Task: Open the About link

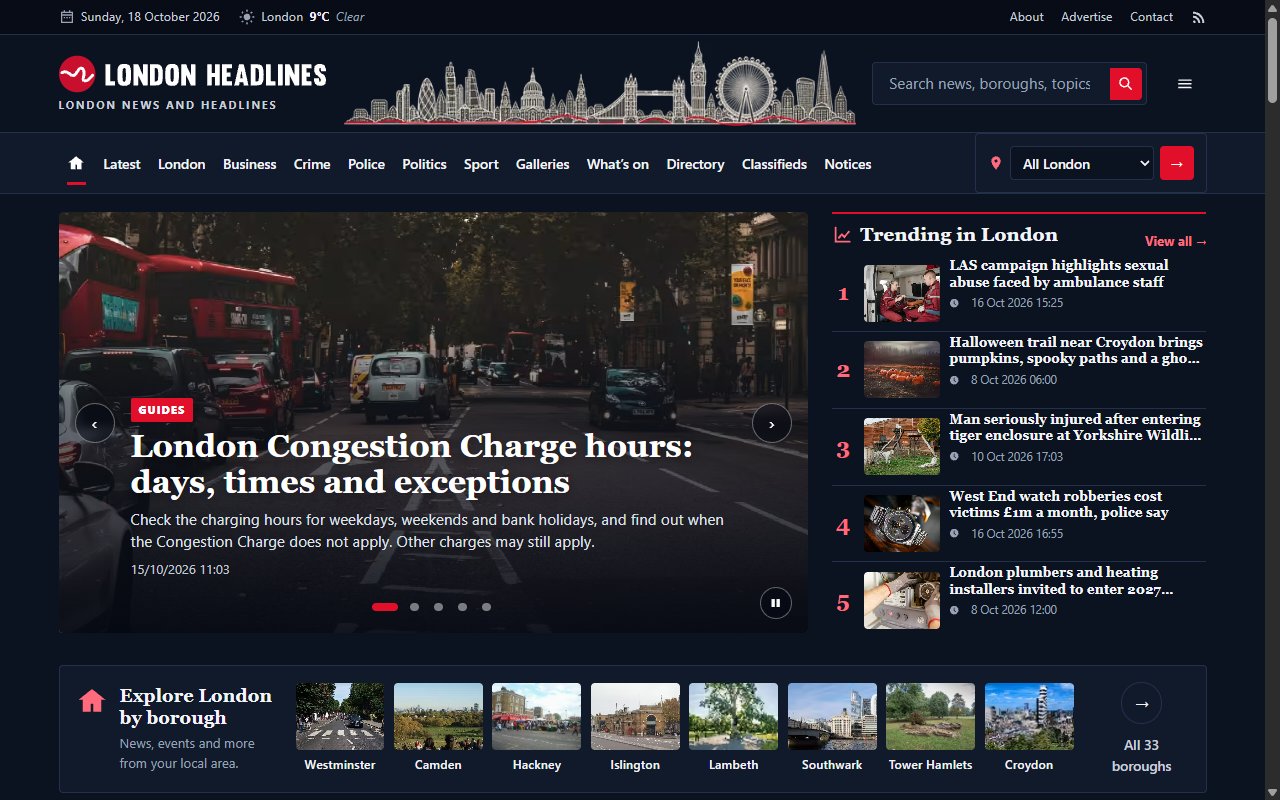Action: tap(1027, 17)
